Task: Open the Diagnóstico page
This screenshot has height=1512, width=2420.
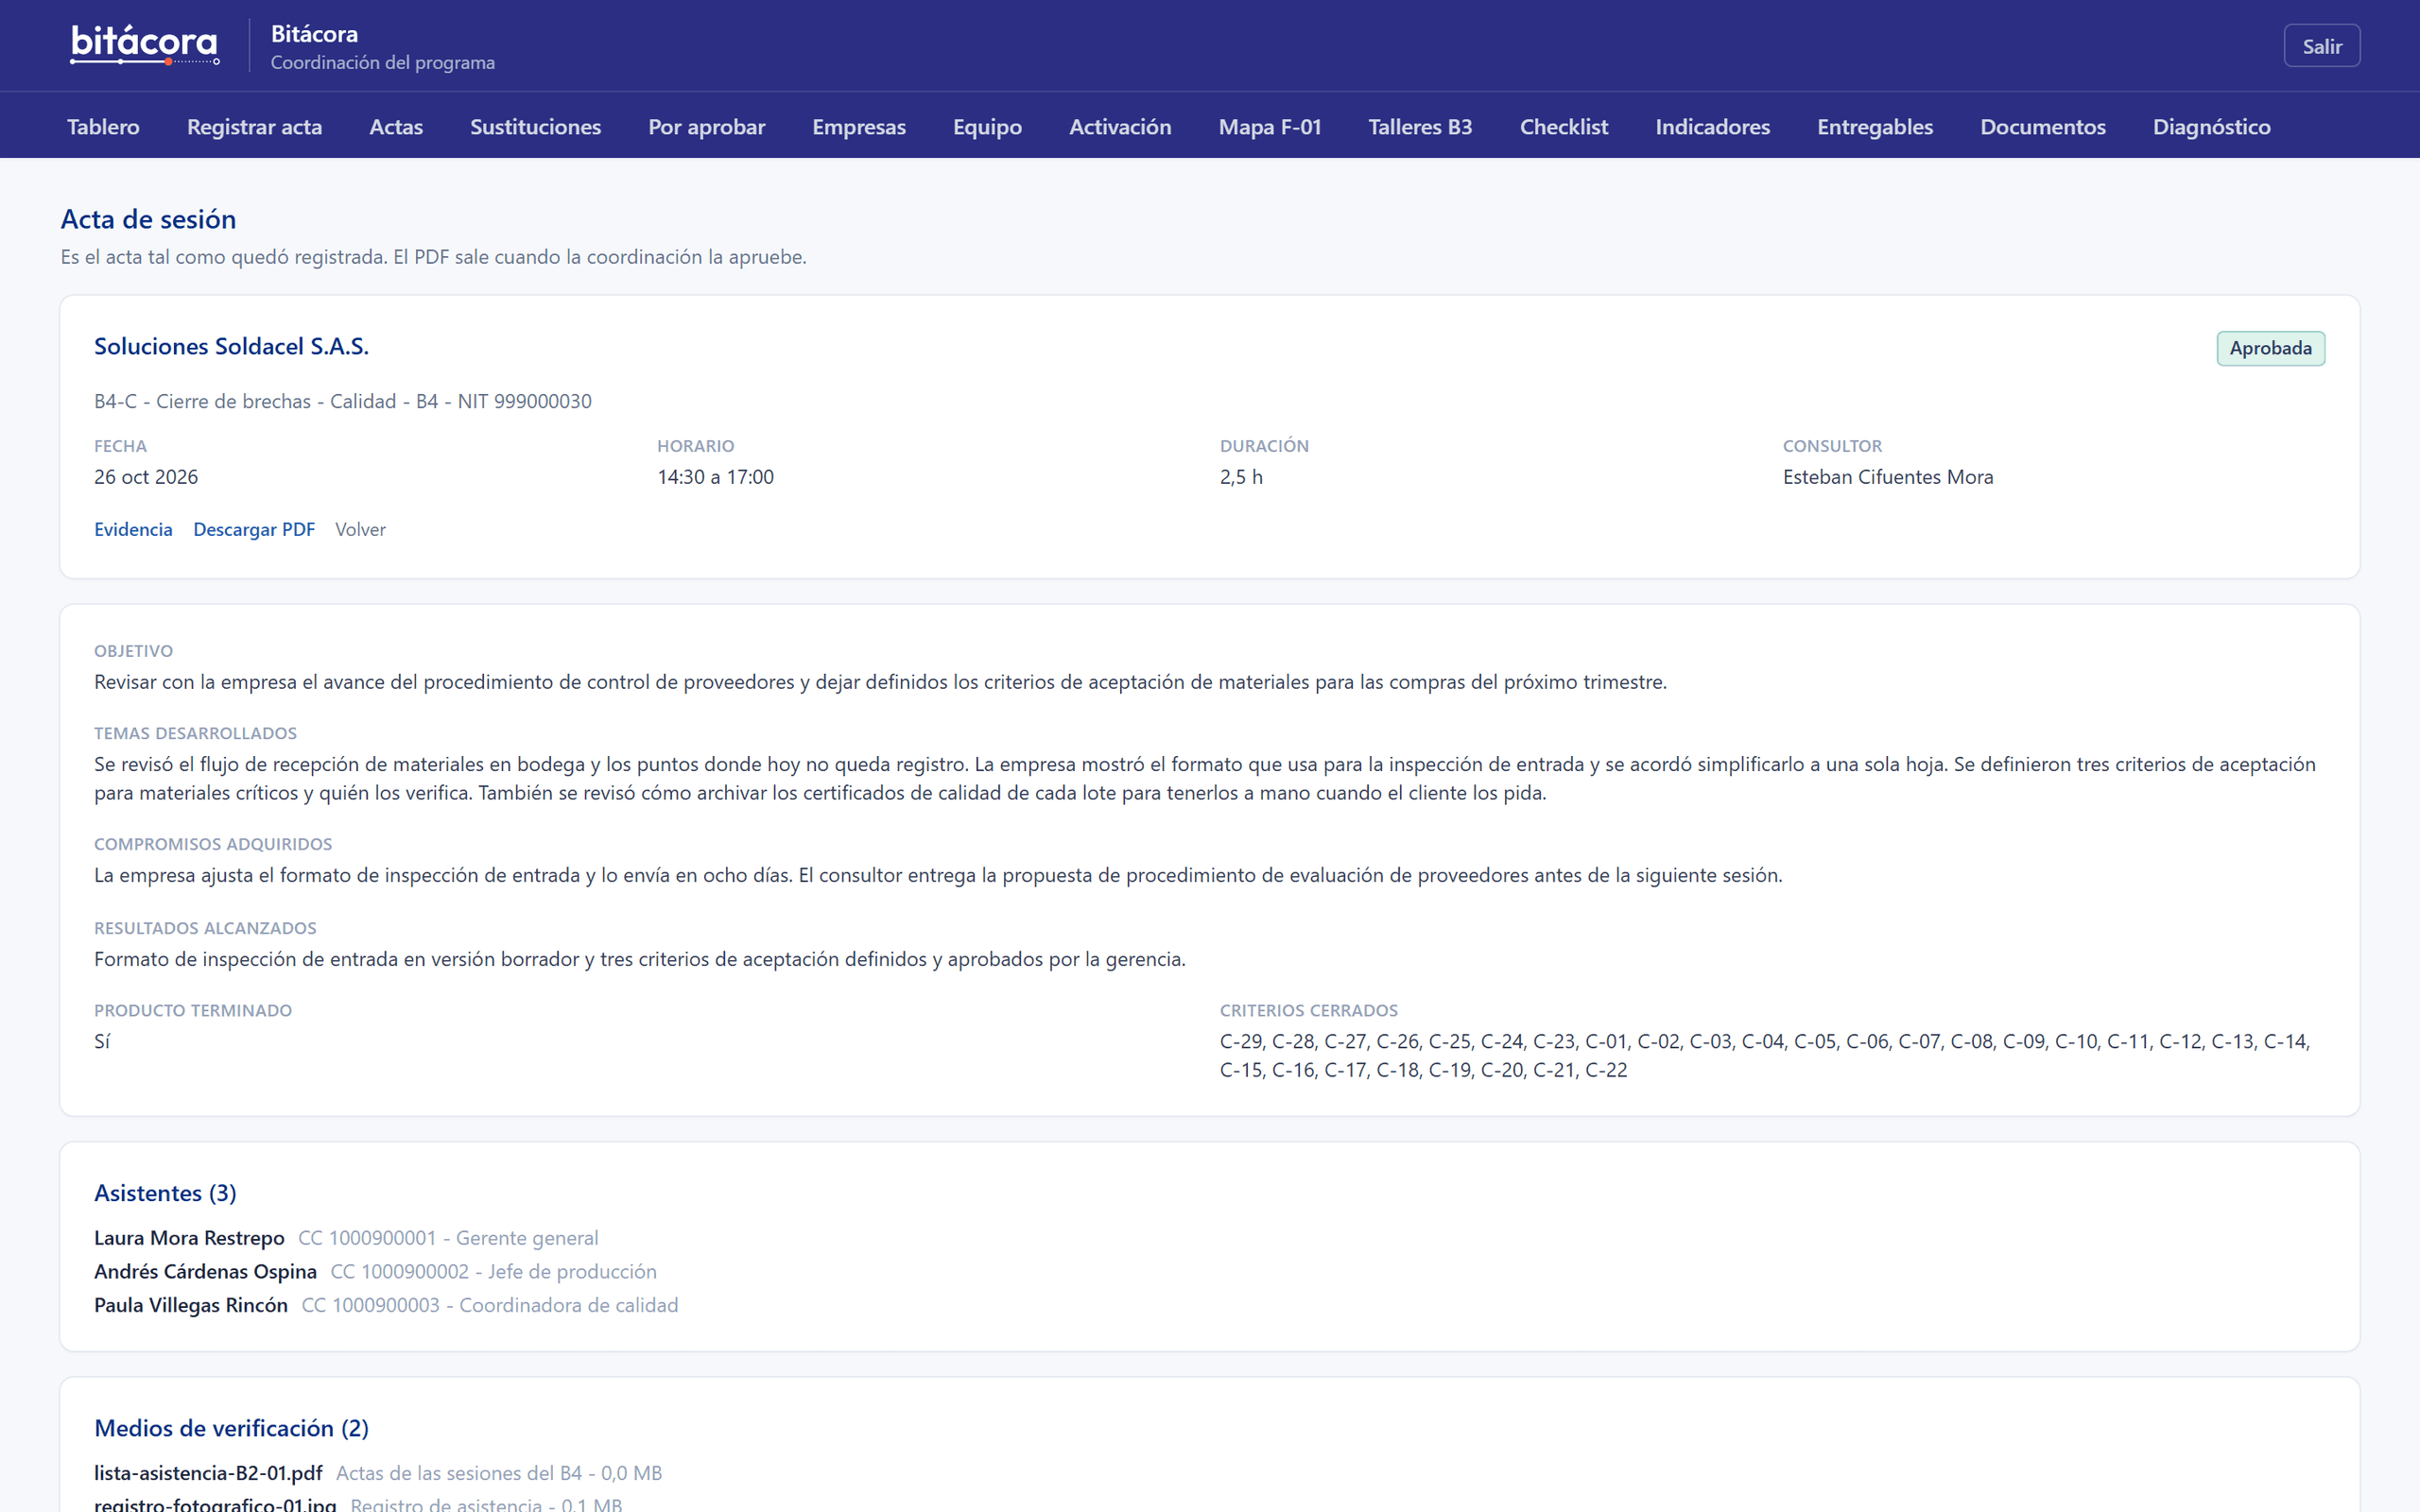Action: (2212, 127)
